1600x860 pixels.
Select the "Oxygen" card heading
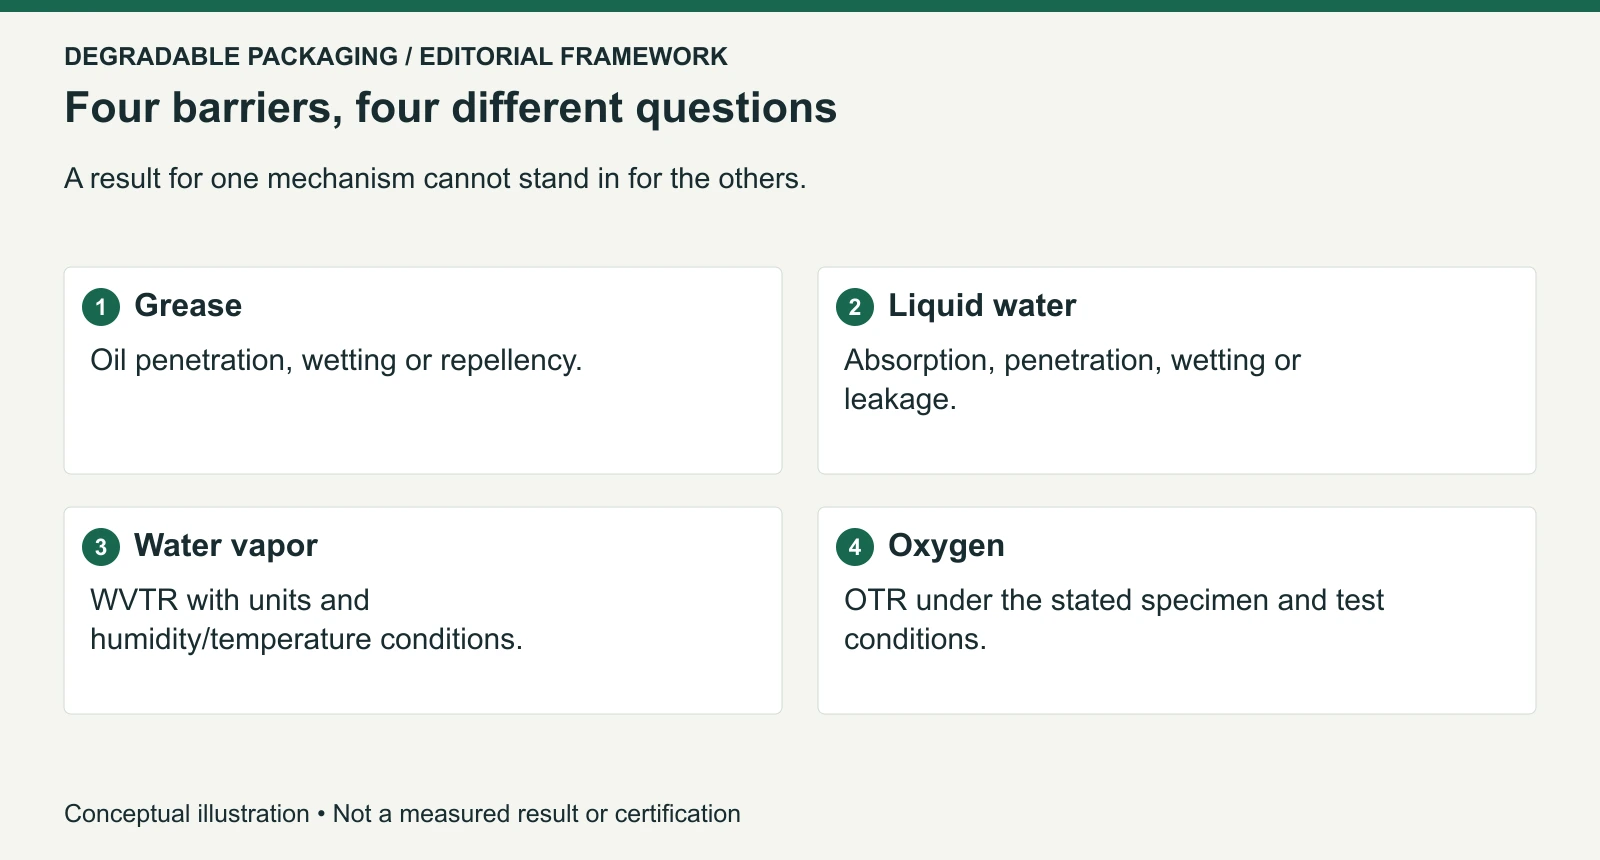point(946,546)
